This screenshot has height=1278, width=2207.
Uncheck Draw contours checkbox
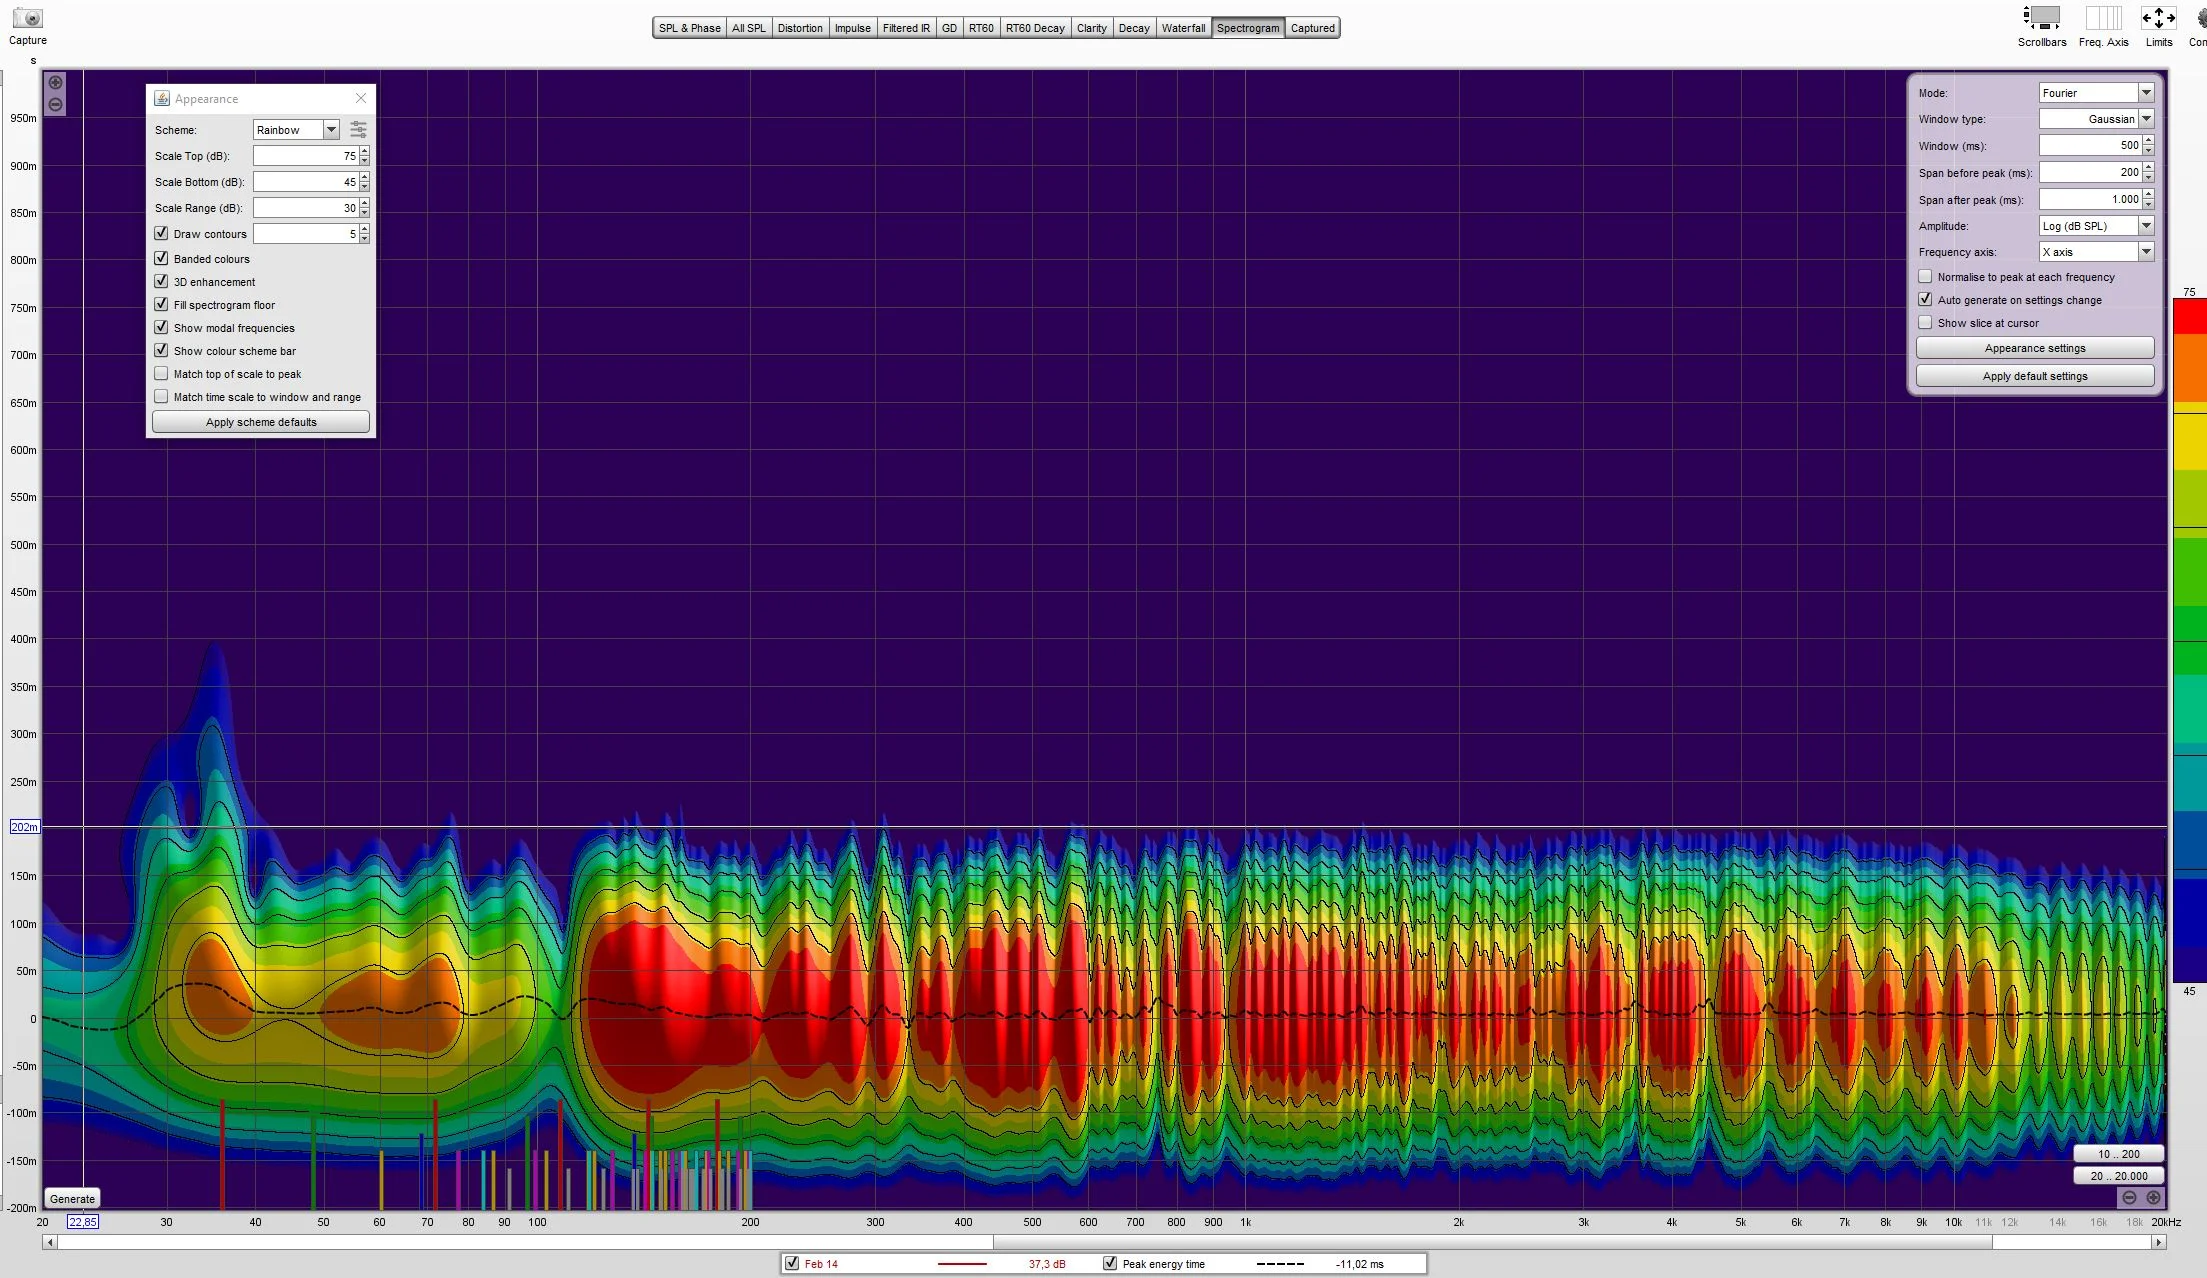pyautogui.click(x=161, y=233)
